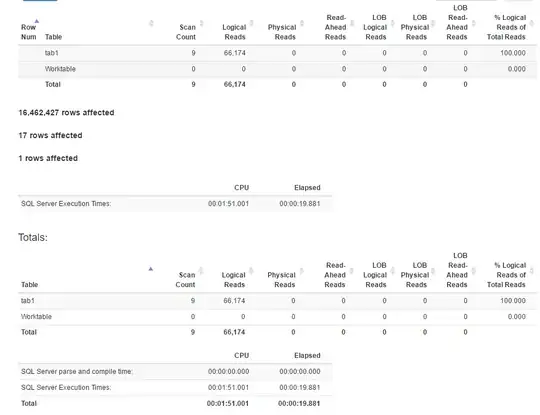The image size is (540, 415).
Task: Sort Physical Reads in the Row Num table
Action: pos(302,23)
